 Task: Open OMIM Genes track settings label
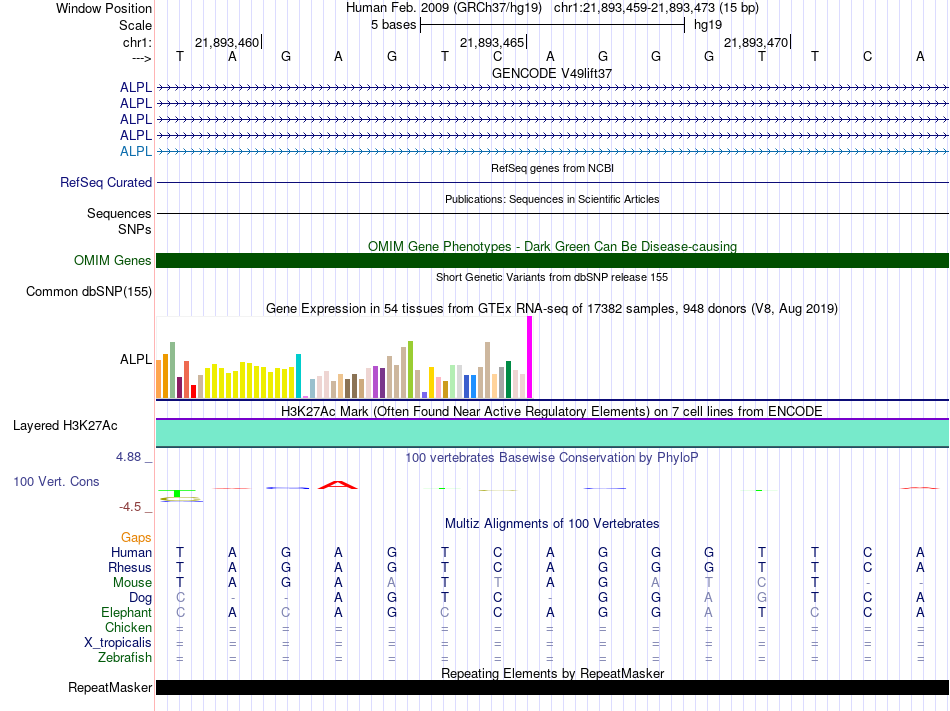click(x=113, y=261)
